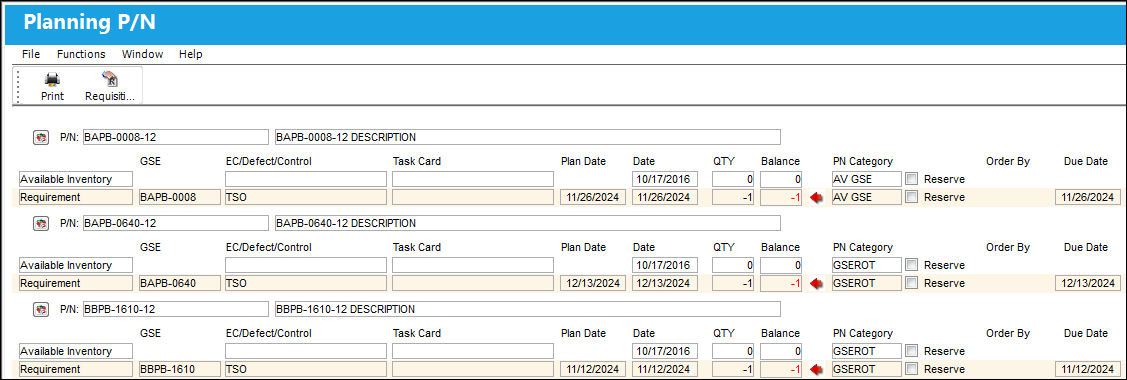Viewport: 1127px width, 380px height.
Task: Click the EC/Defect/Control field in BAPB-0640-12 inventory row
Action: coord(305,265)
